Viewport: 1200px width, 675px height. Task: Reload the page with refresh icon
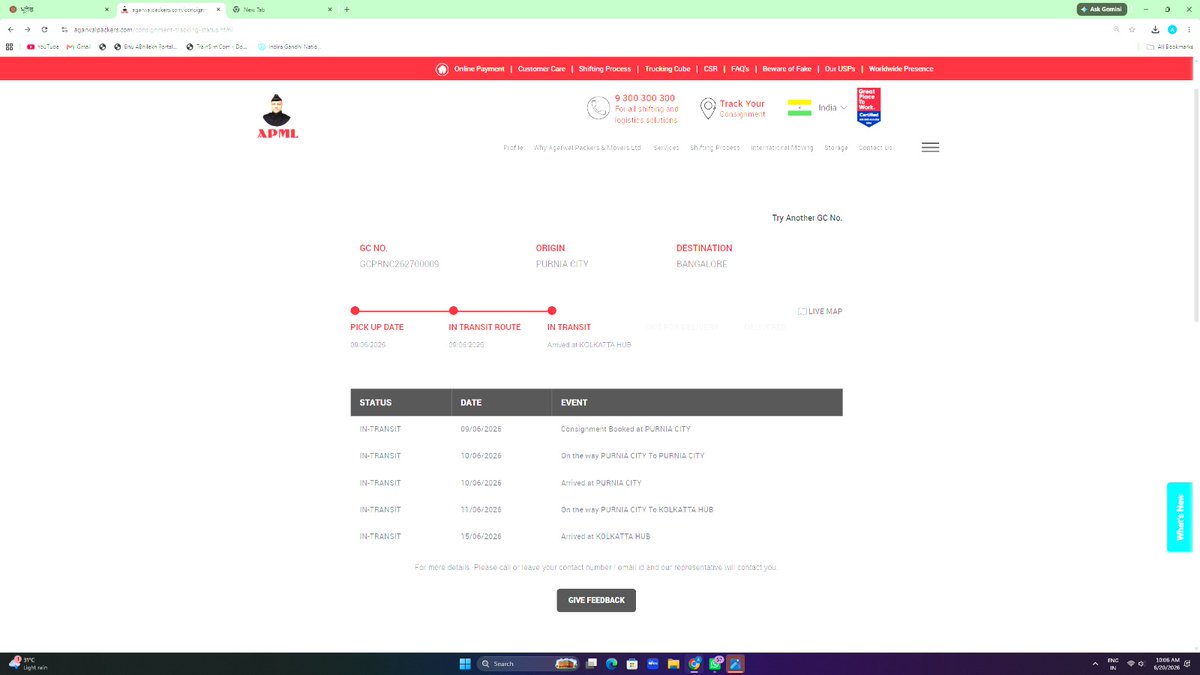44,29
